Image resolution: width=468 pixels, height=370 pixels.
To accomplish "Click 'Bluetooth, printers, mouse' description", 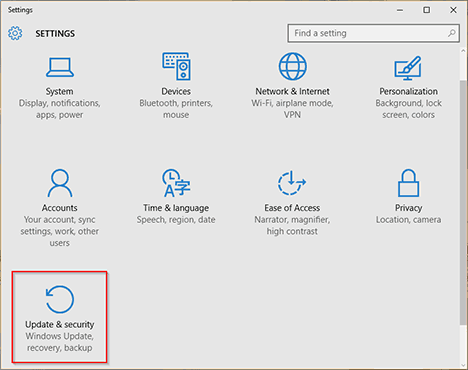I will [x=176, y=109].
